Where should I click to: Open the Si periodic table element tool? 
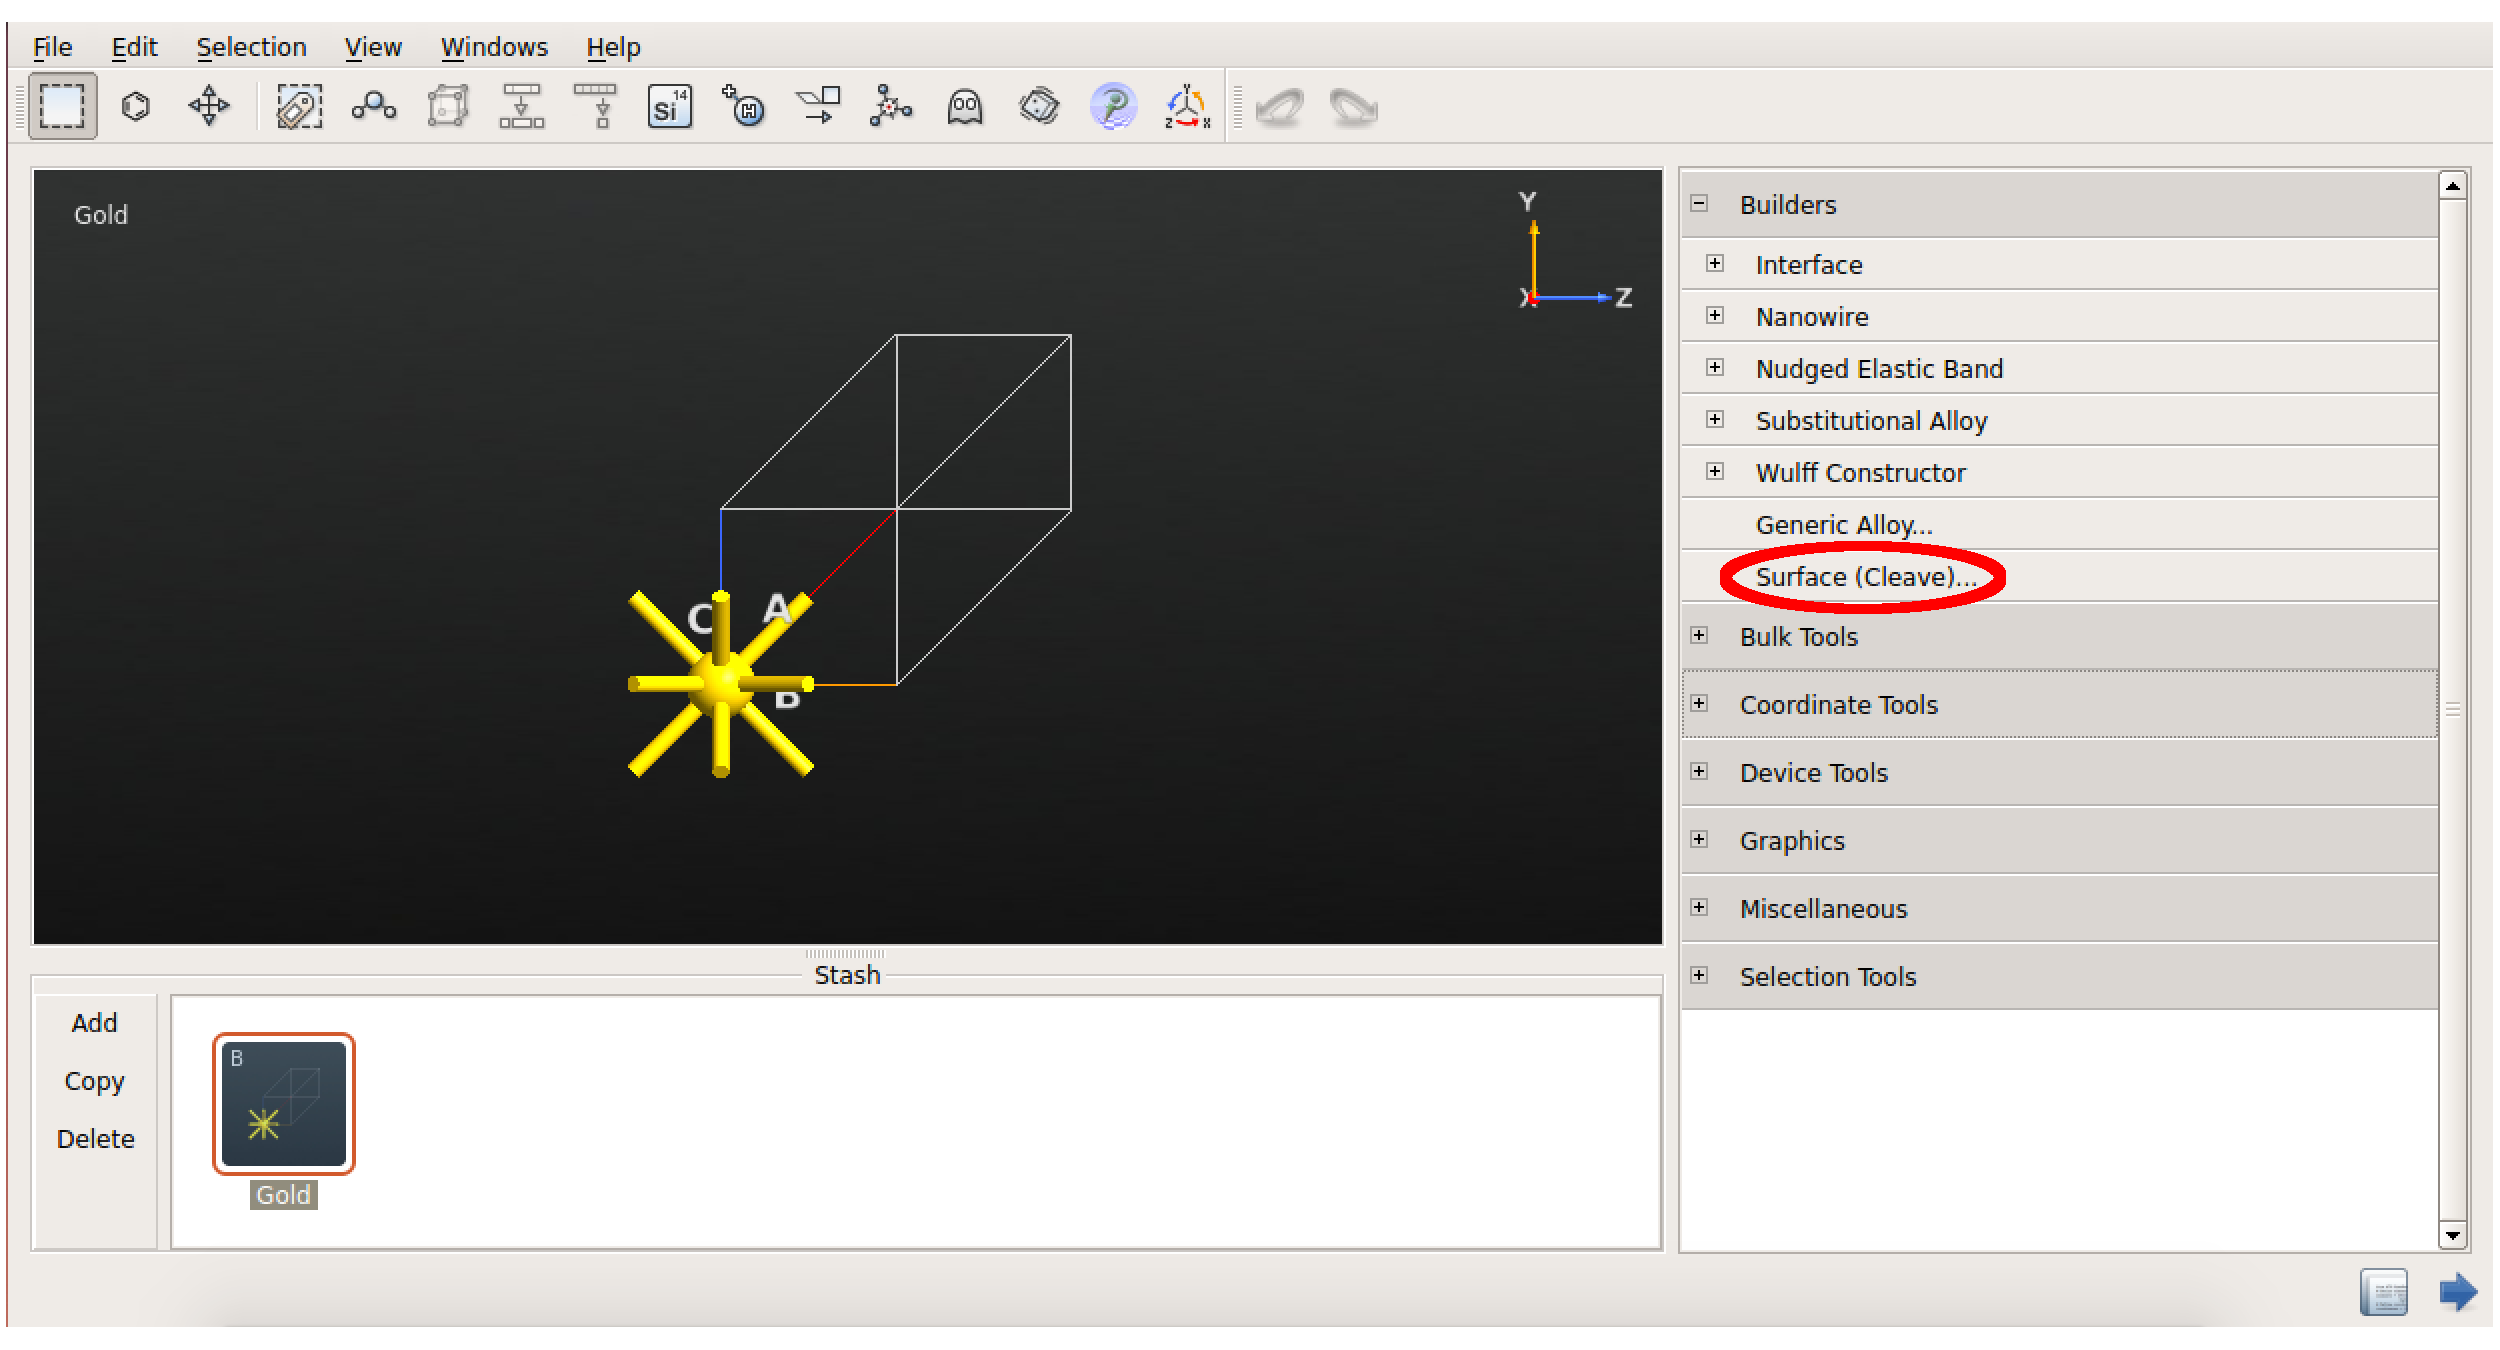(669, 106)
